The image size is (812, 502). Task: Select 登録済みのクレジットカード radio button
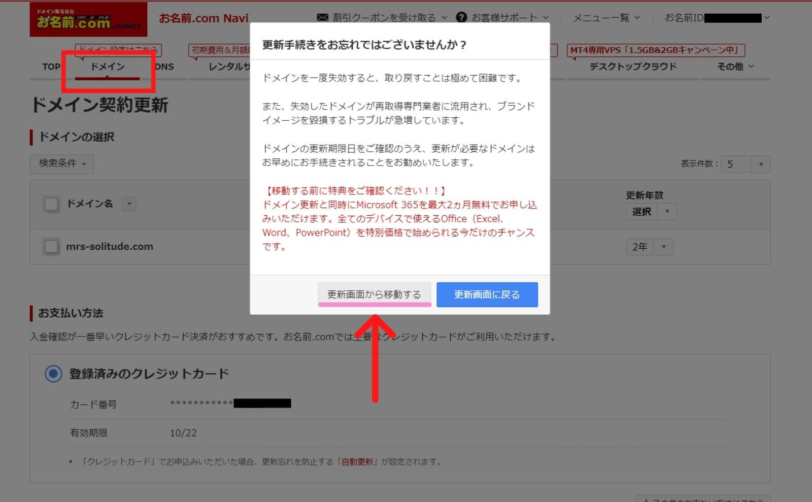(53, 374)
